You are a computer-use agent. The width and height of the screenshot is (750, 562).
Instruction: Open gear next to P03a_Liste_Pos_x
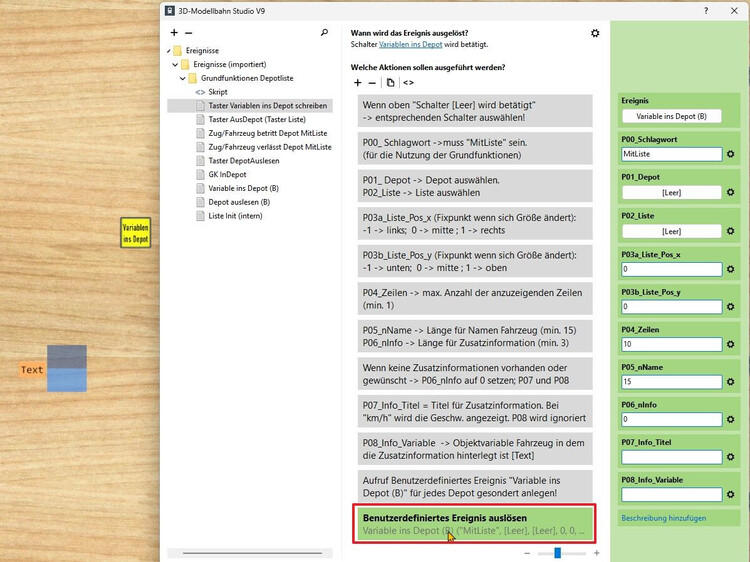coord(730,269)
